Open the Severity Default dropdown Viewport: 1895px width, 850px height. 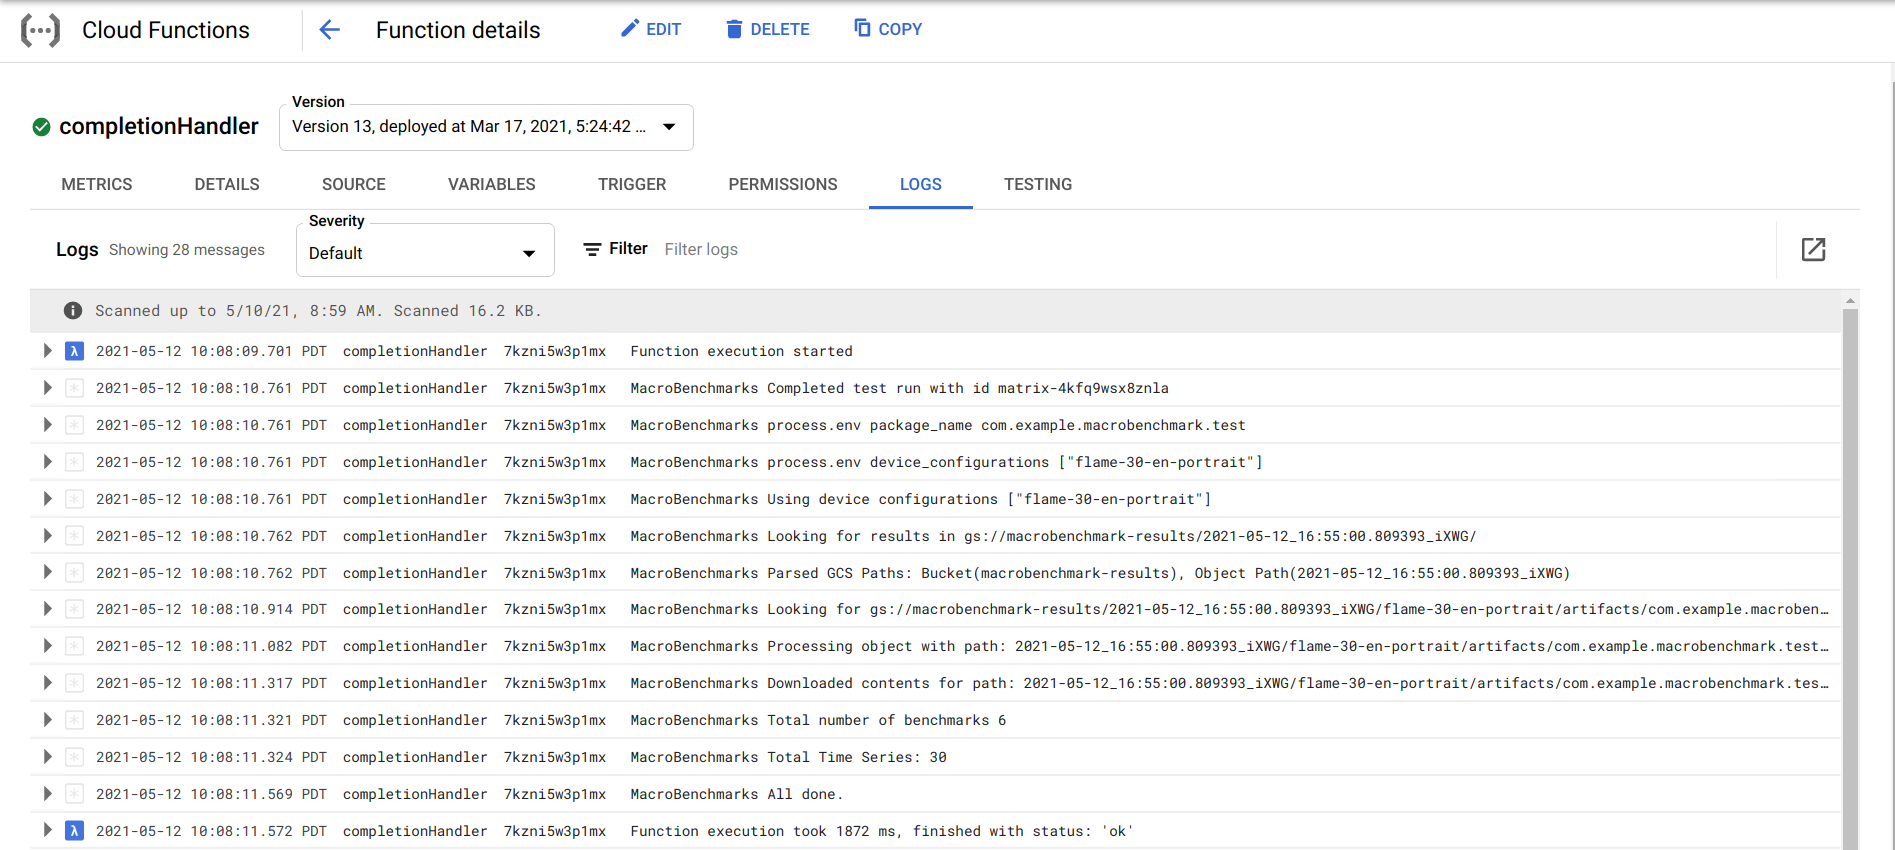(x=425, y=253)
